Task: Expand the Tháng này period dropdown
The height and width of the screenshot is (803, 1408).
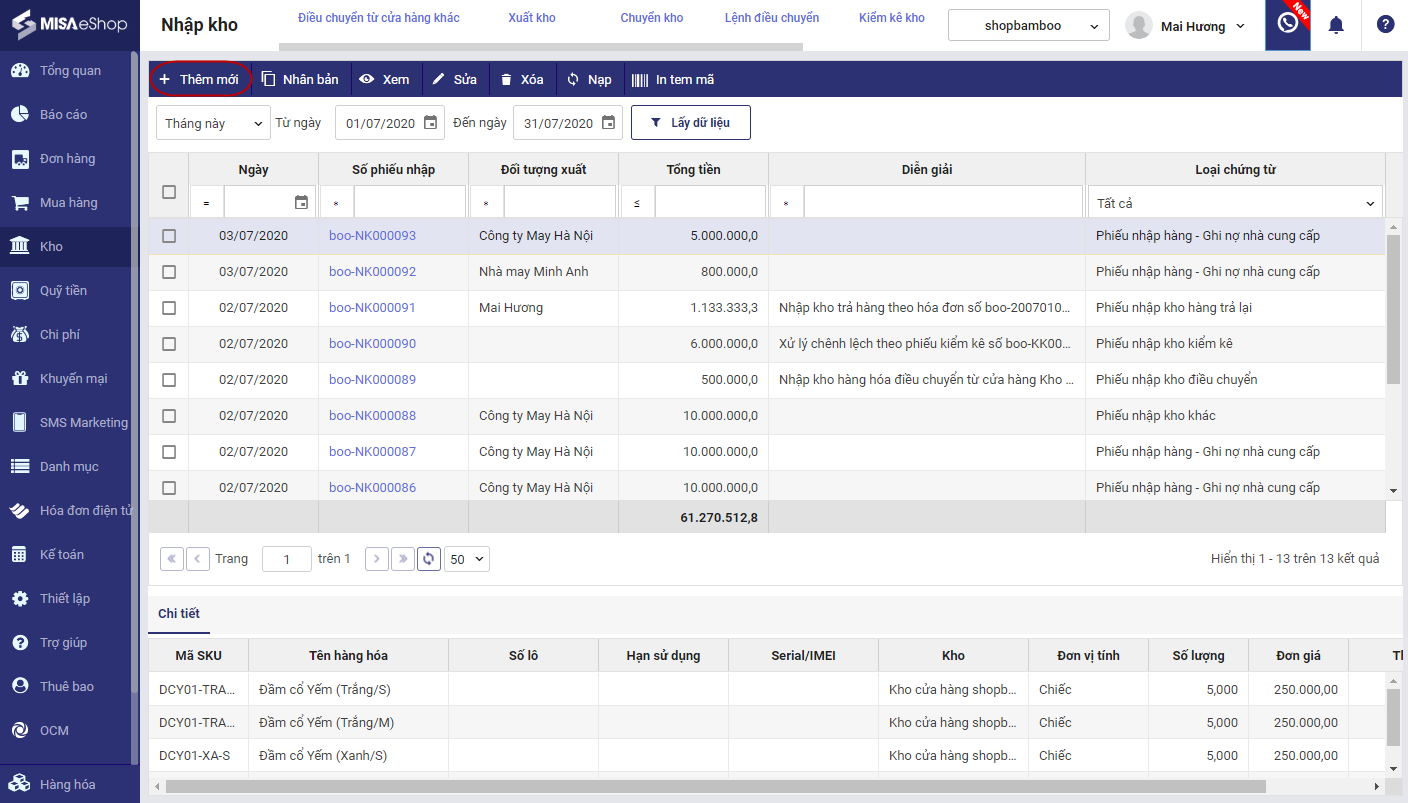Action: [213, 123]
